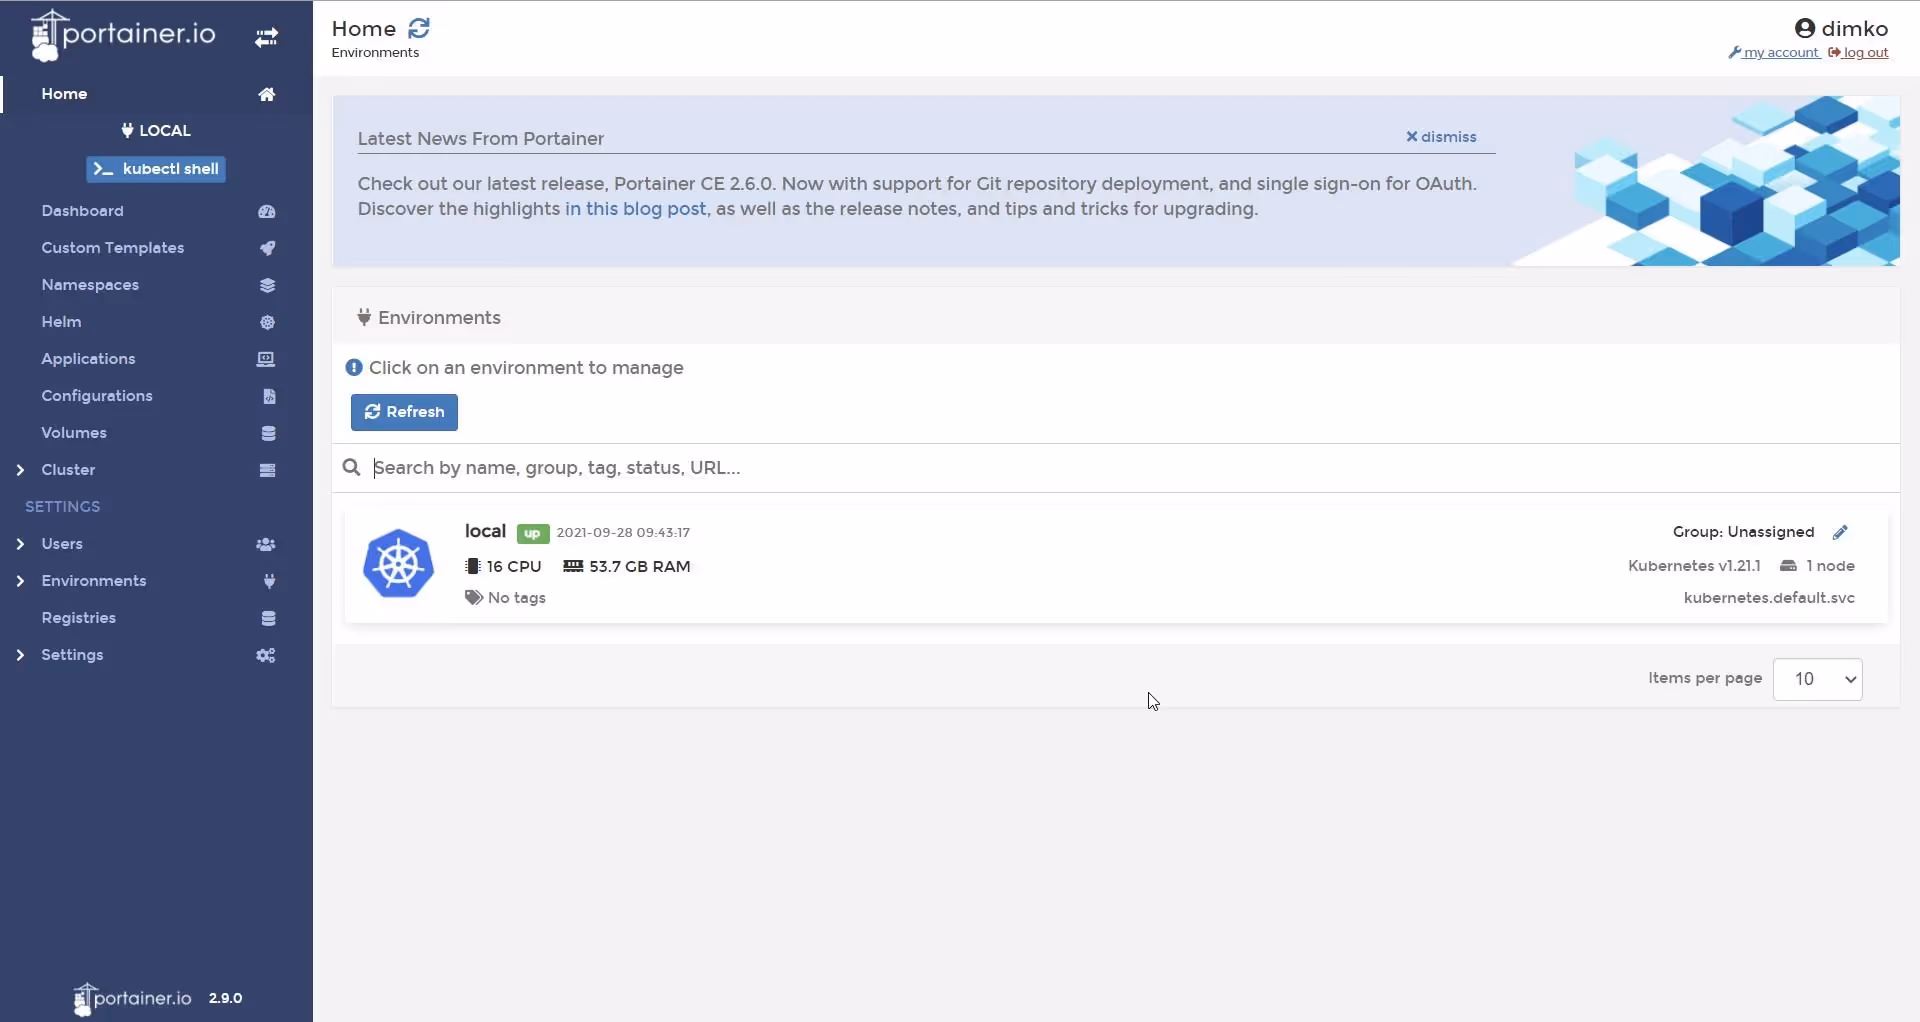
Task: Open Registries settings
Action: [78, 618]
